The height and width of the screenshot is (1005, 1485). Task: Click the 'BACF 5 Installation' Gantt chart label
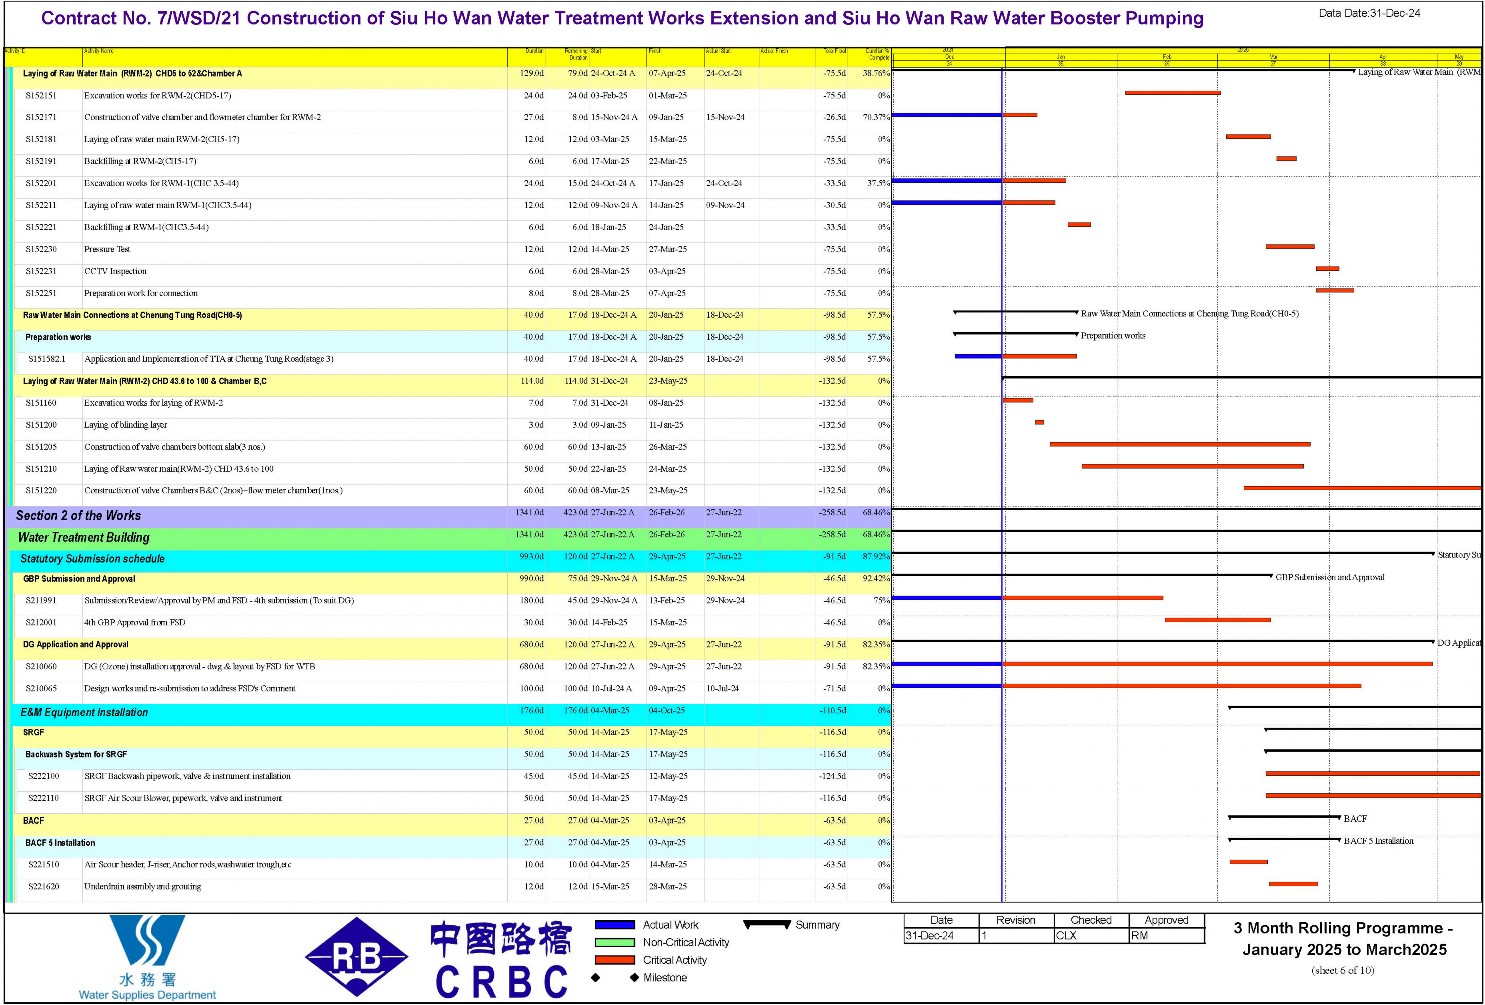tap(1379, 842)
